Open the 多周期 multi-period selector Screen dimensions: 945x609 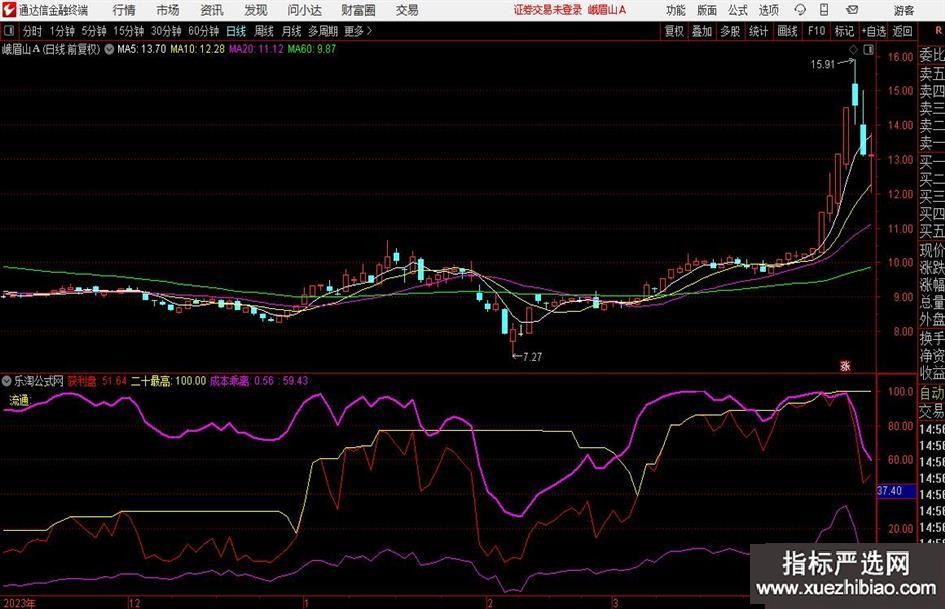[x=322, y=31]
